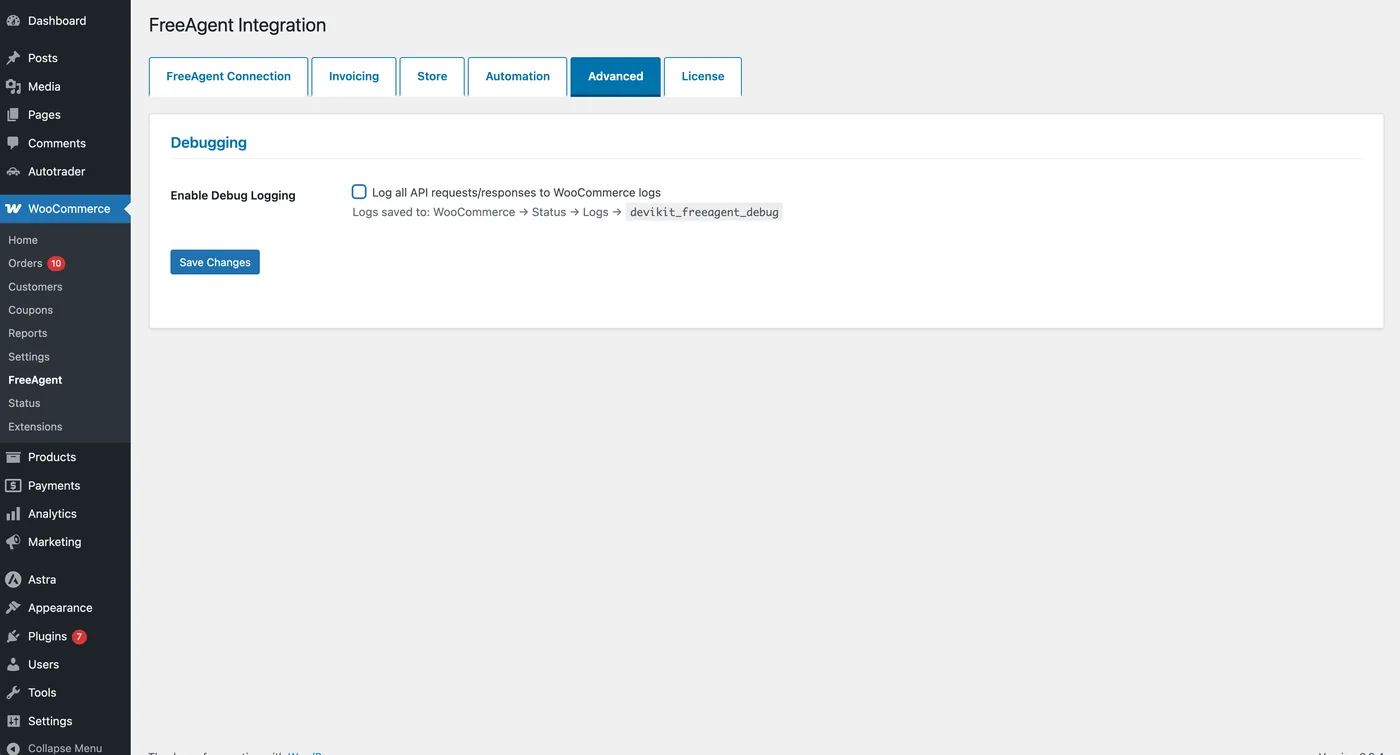Click the Marketing megaphone icon

(13, 542)
